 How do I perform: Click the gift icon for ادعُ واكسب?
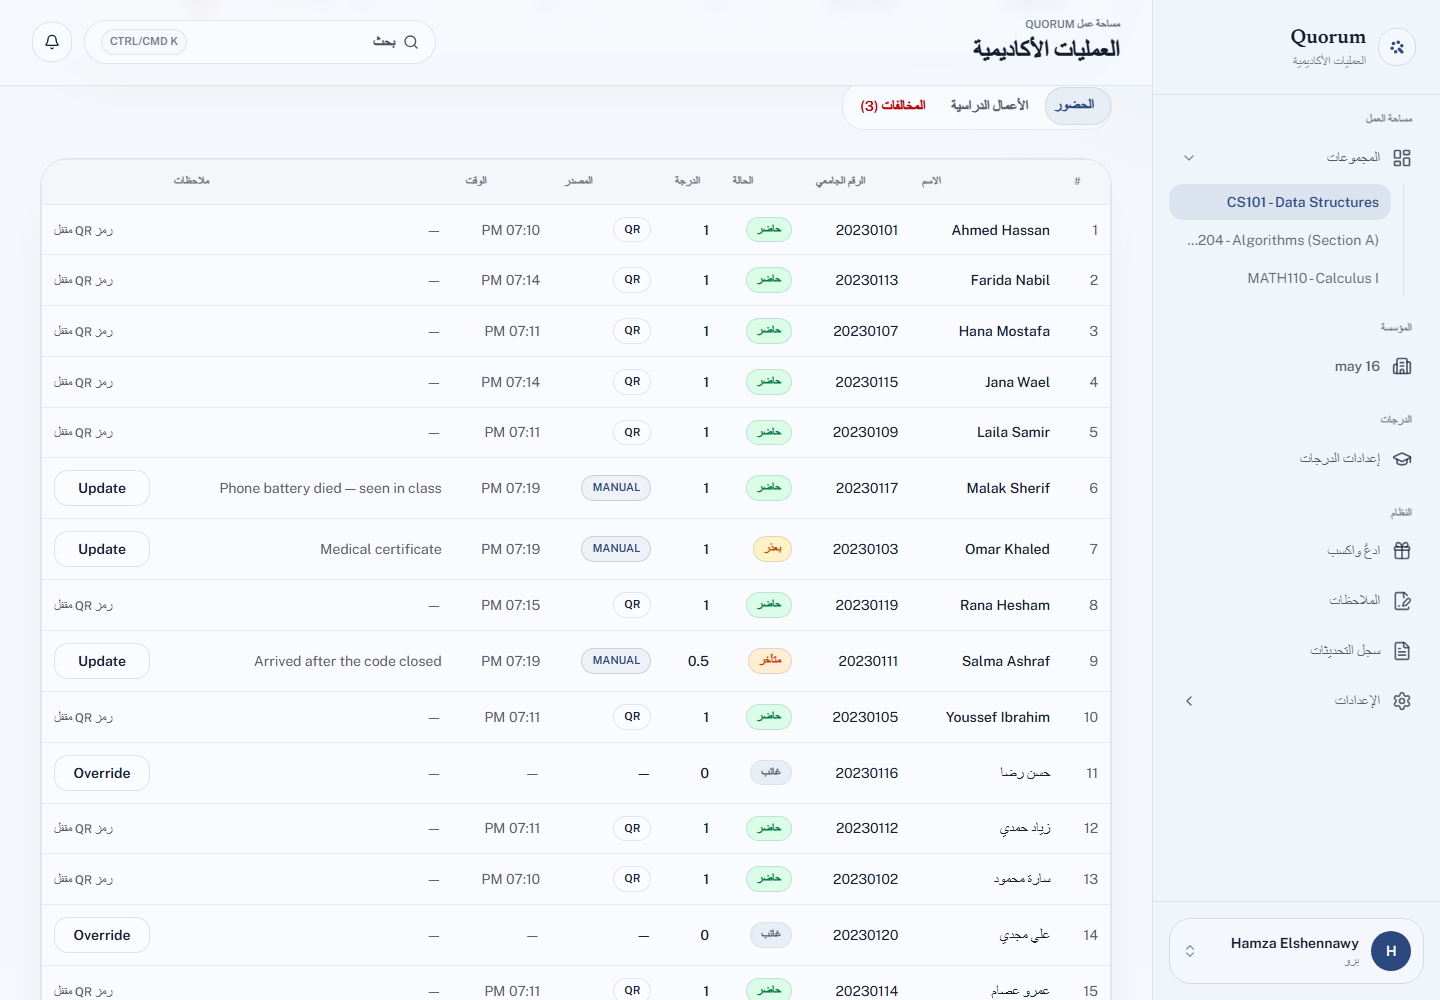pyautogui.click(x=1402, y=550)
